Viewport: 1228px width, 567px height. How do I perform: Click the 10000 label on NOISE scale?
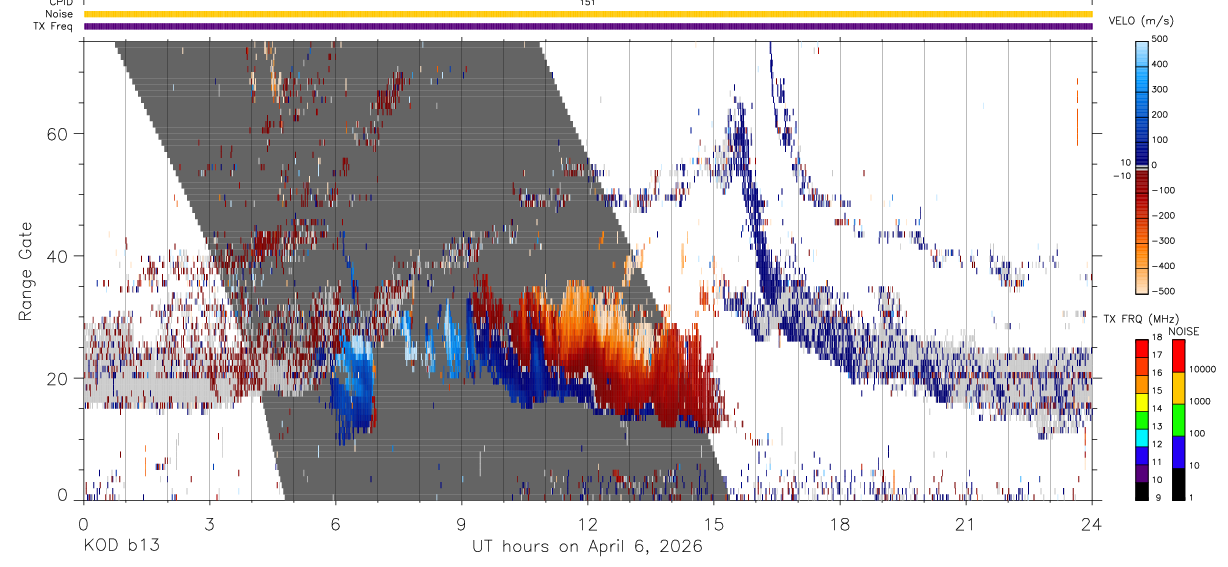(x=1204, y=369)
